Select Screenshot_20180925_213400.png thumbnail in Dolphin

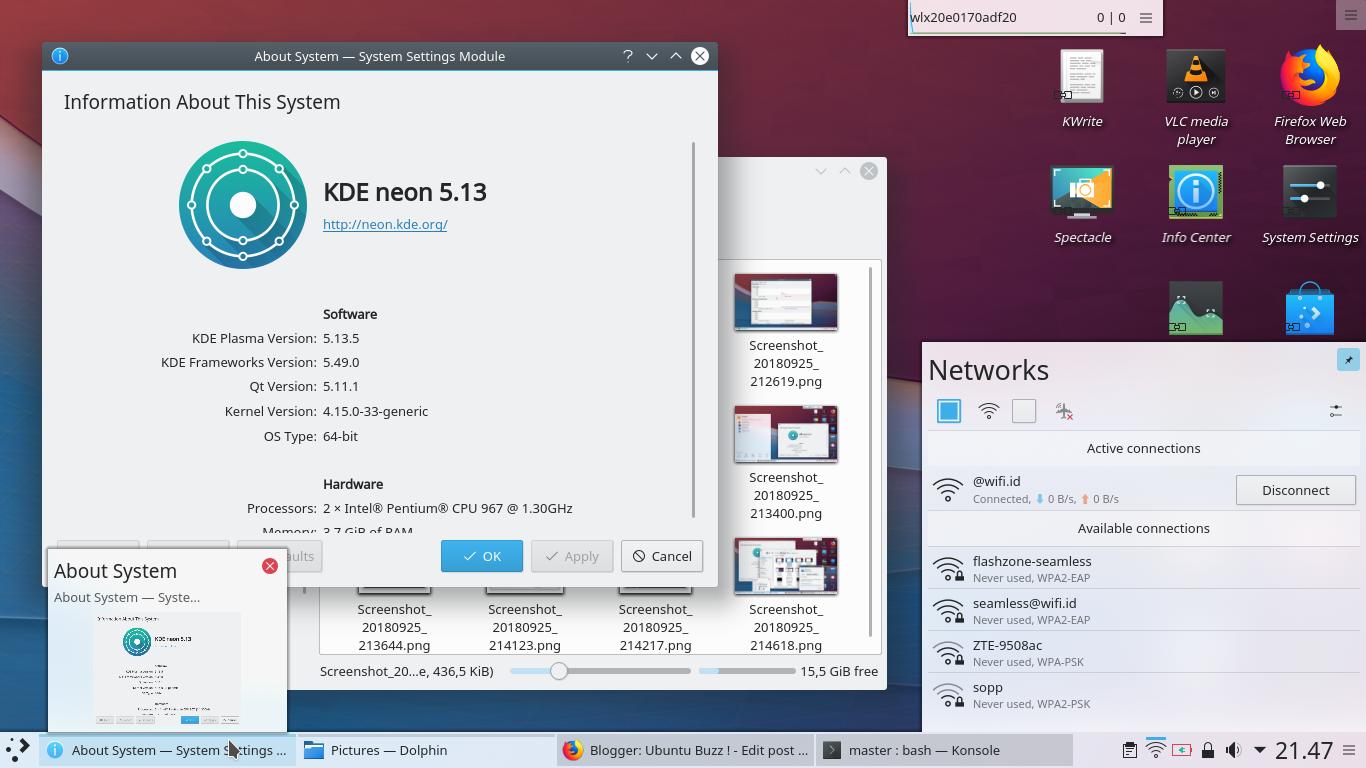pyautogui.click(x=786, y=434)
